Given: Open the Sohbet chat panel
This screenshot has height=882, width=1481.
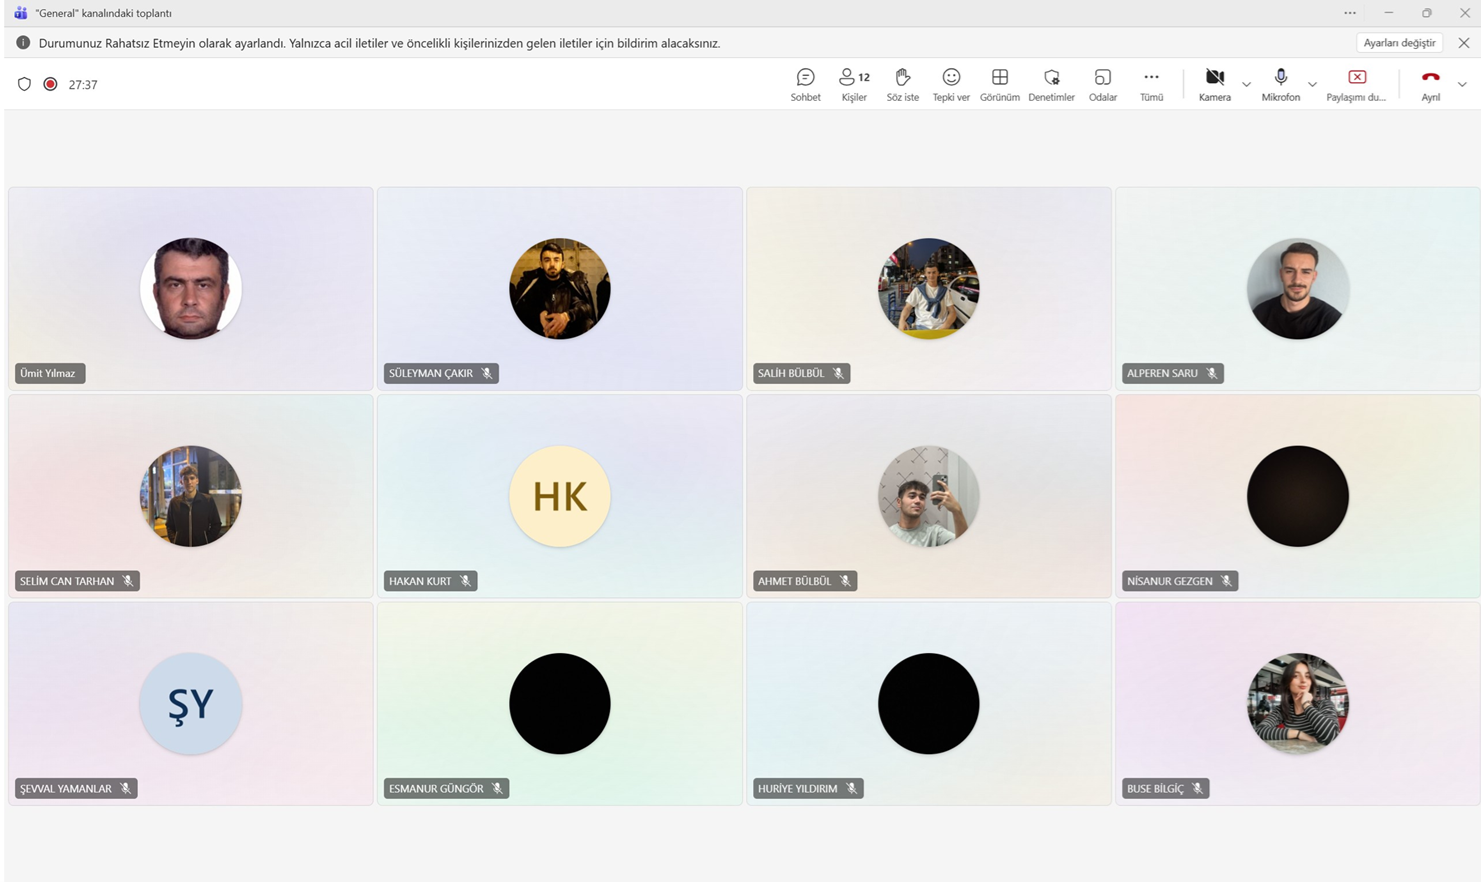Looking at the screenshot, I should [805, 85].
